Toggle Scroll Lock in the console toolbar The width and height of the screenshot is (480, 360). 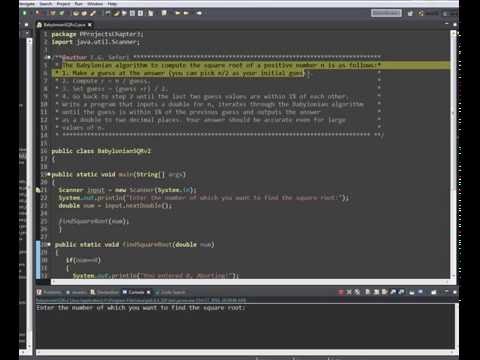pos(376,292)
